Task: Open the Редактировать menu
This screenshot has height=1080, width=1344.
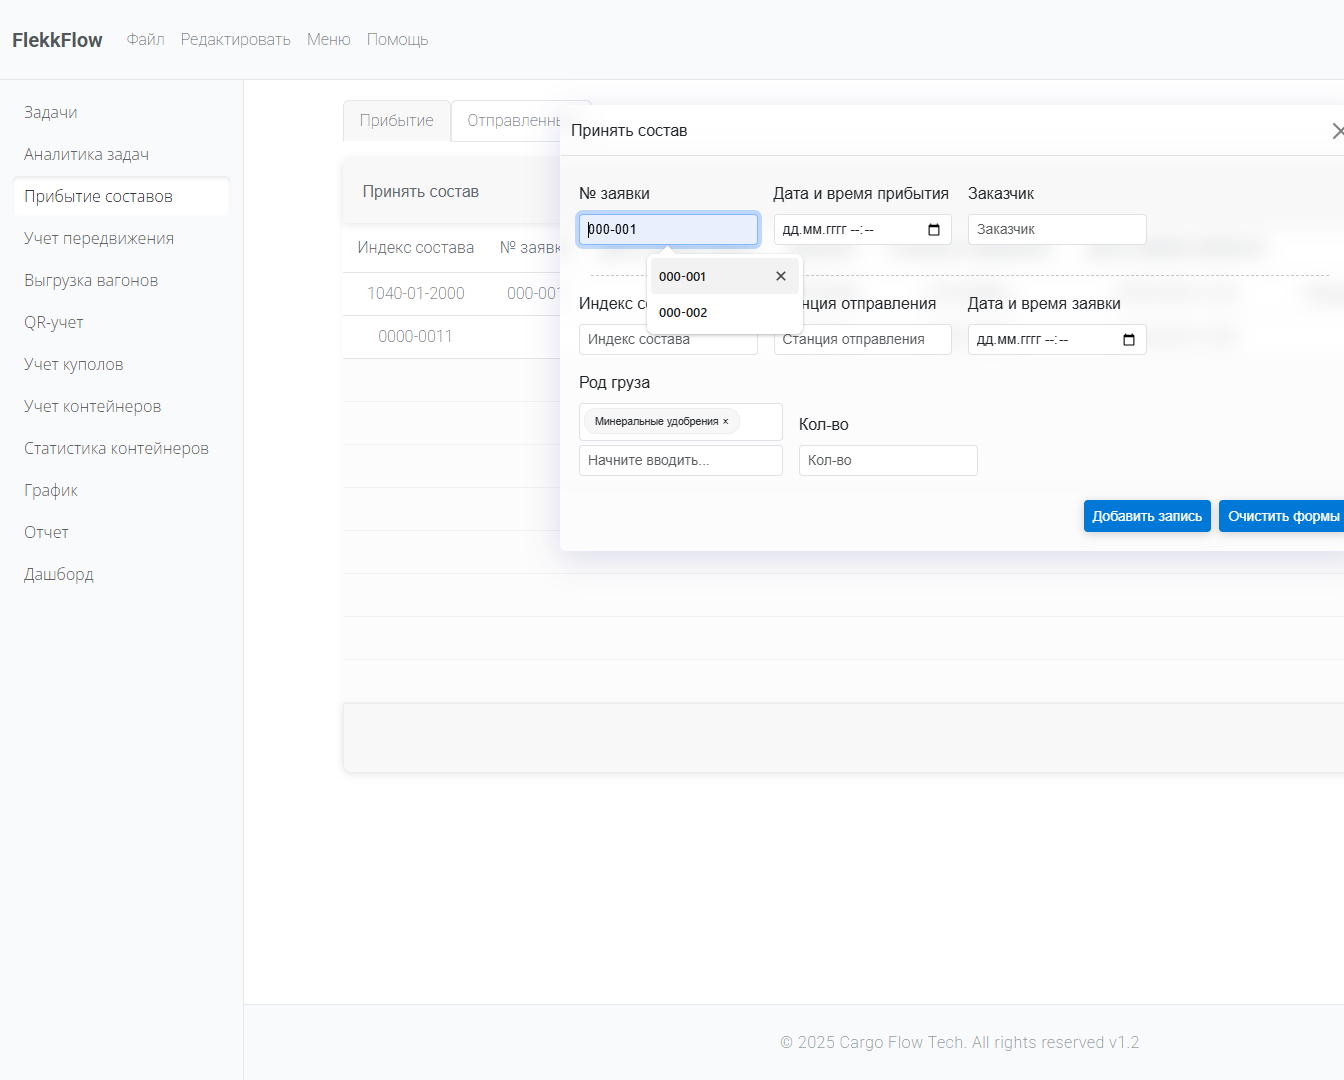Action: click(235, 39)
